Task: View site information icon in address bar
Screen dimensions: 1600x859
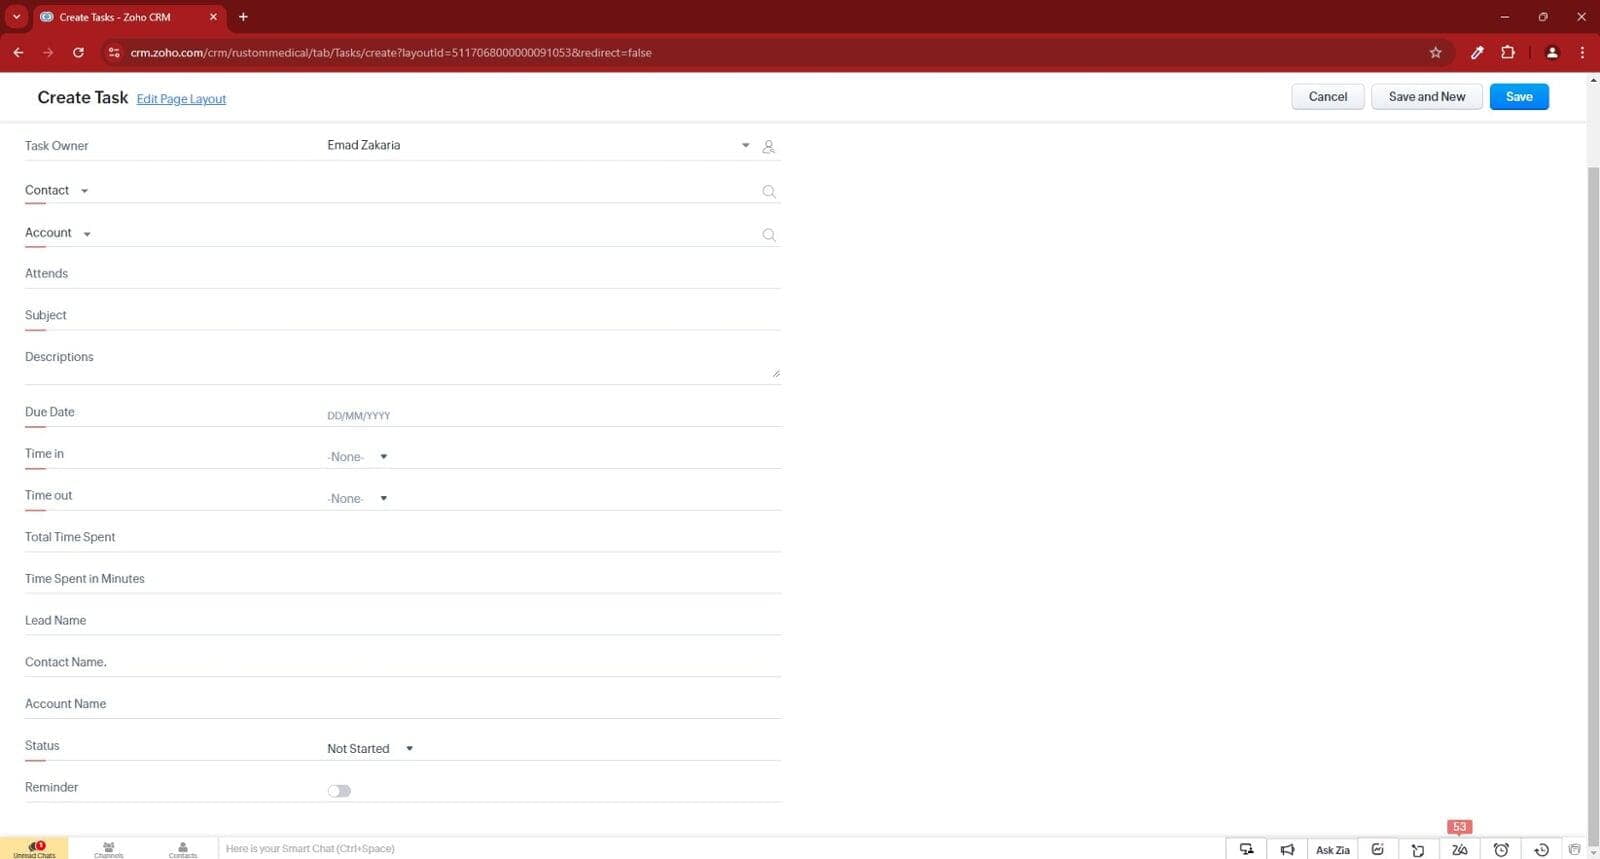Action: (114, 52)
